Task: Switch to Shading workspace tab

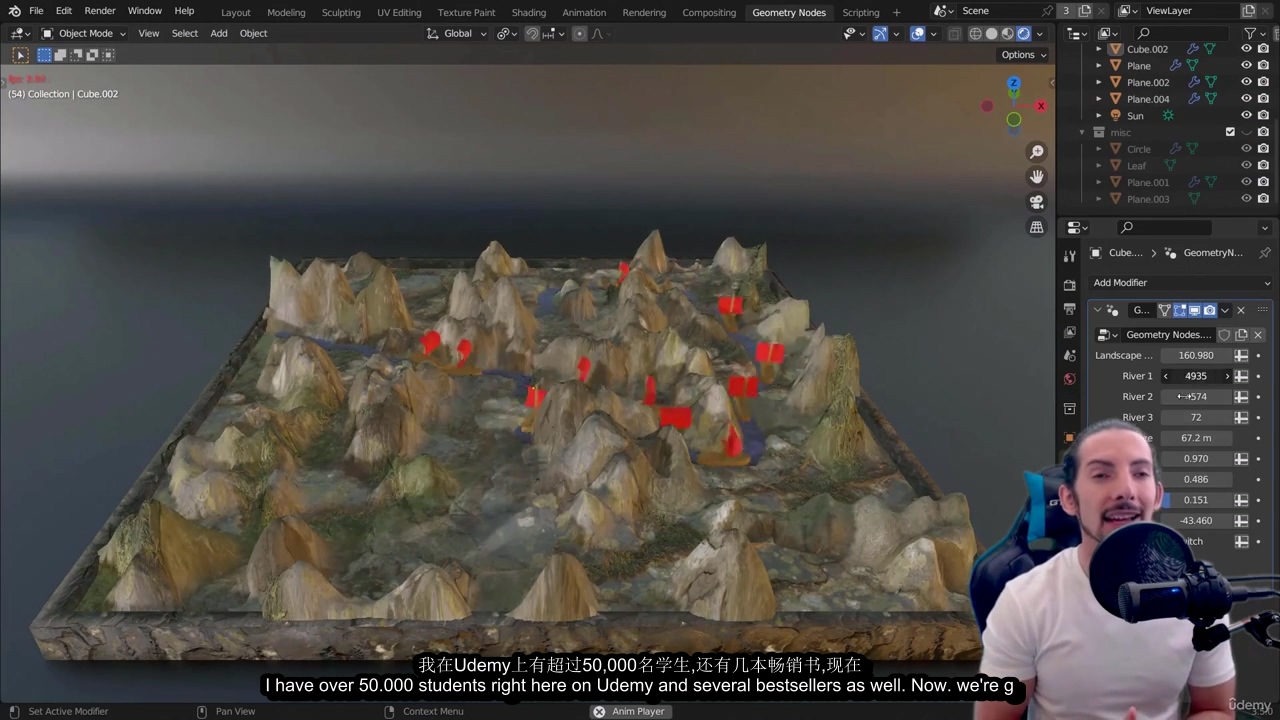Action: pos(529,12)
